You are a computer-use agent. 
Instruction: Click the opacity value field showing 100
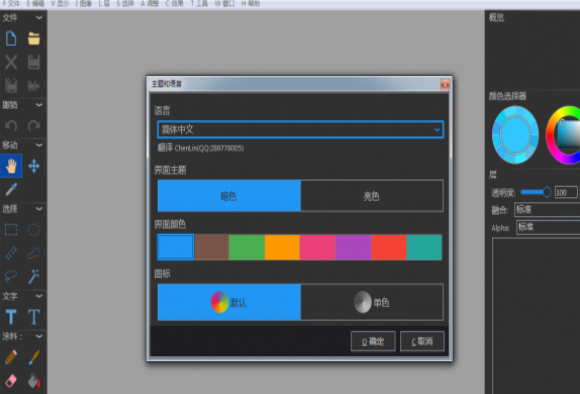point(566,192)
